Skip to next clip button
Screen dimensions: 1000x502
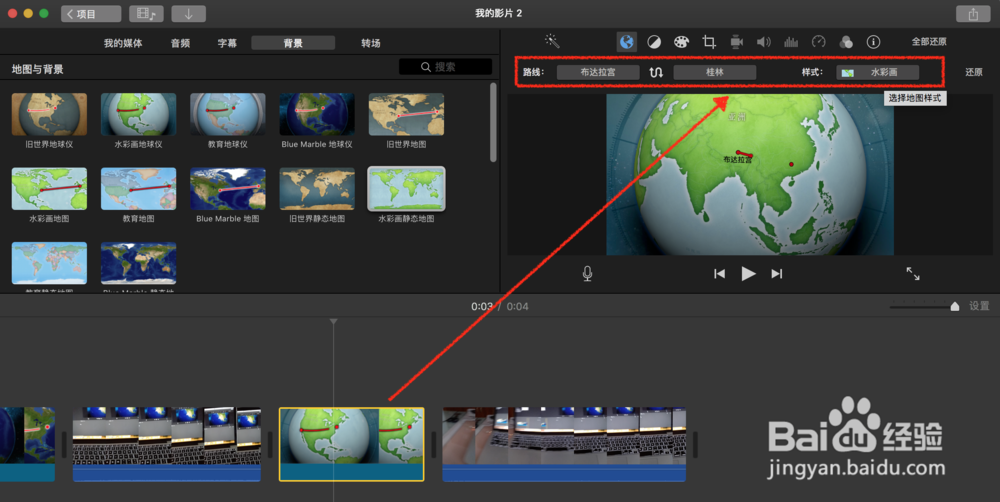tap(776, 274)
